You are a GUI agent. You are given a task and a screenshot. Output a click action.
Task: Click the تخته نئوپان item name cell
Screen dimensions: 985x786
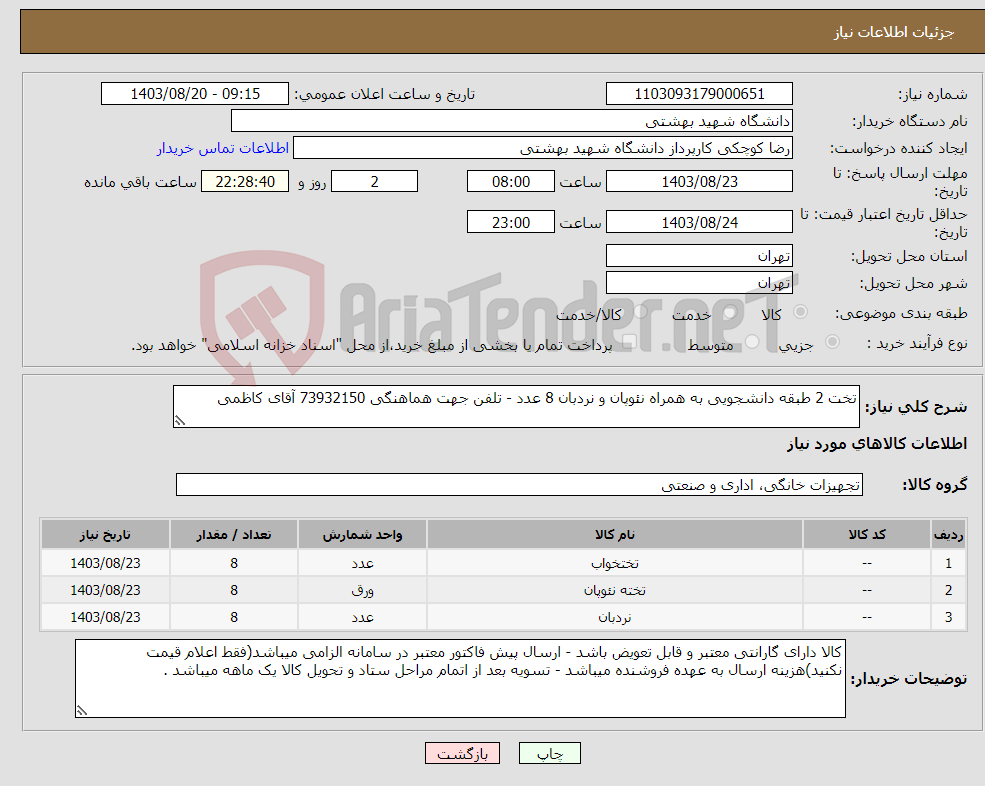pos(615,590)
